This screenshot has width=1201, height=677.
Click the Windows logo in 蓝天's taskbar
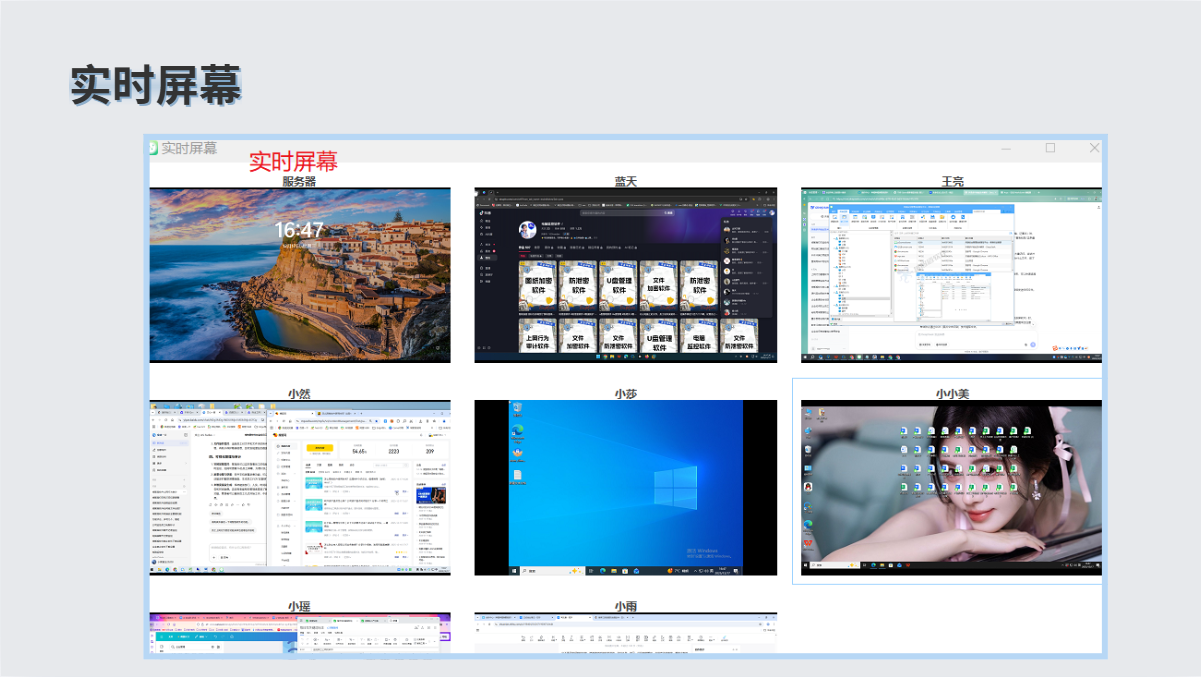(x=600, y=358)
